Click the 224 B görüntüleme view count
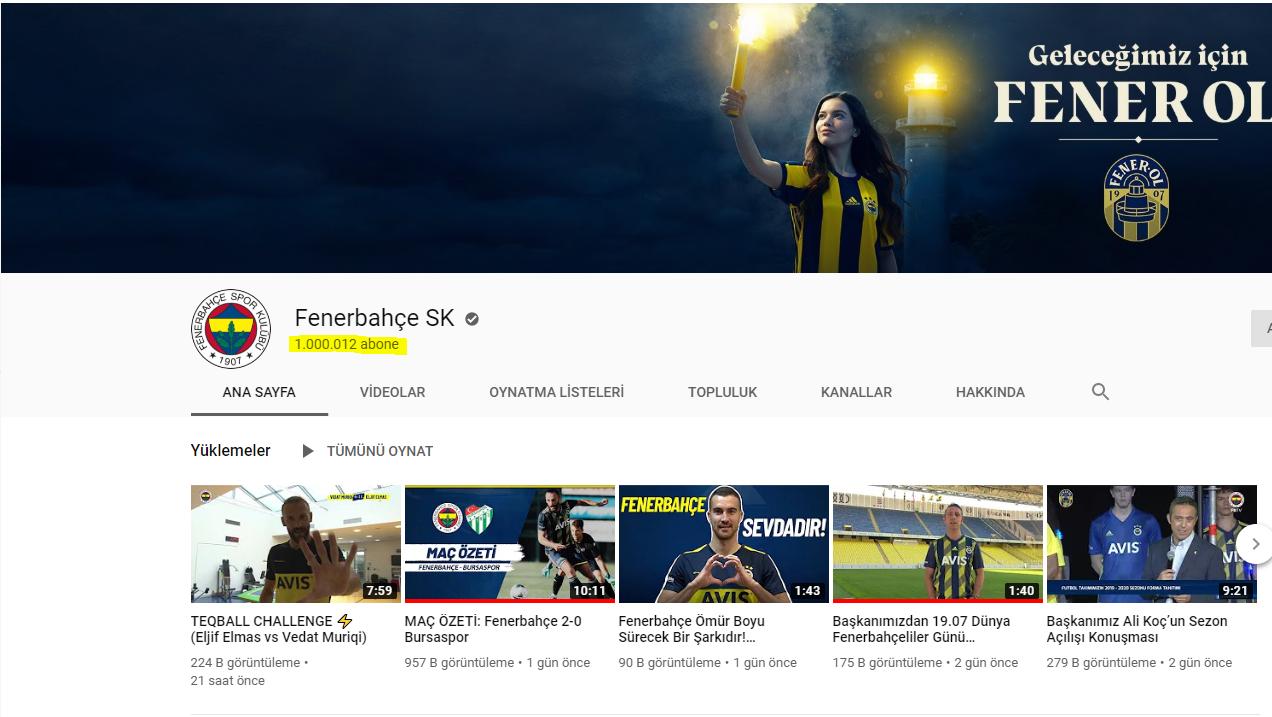1272x717 pixels. pos(245,662)
